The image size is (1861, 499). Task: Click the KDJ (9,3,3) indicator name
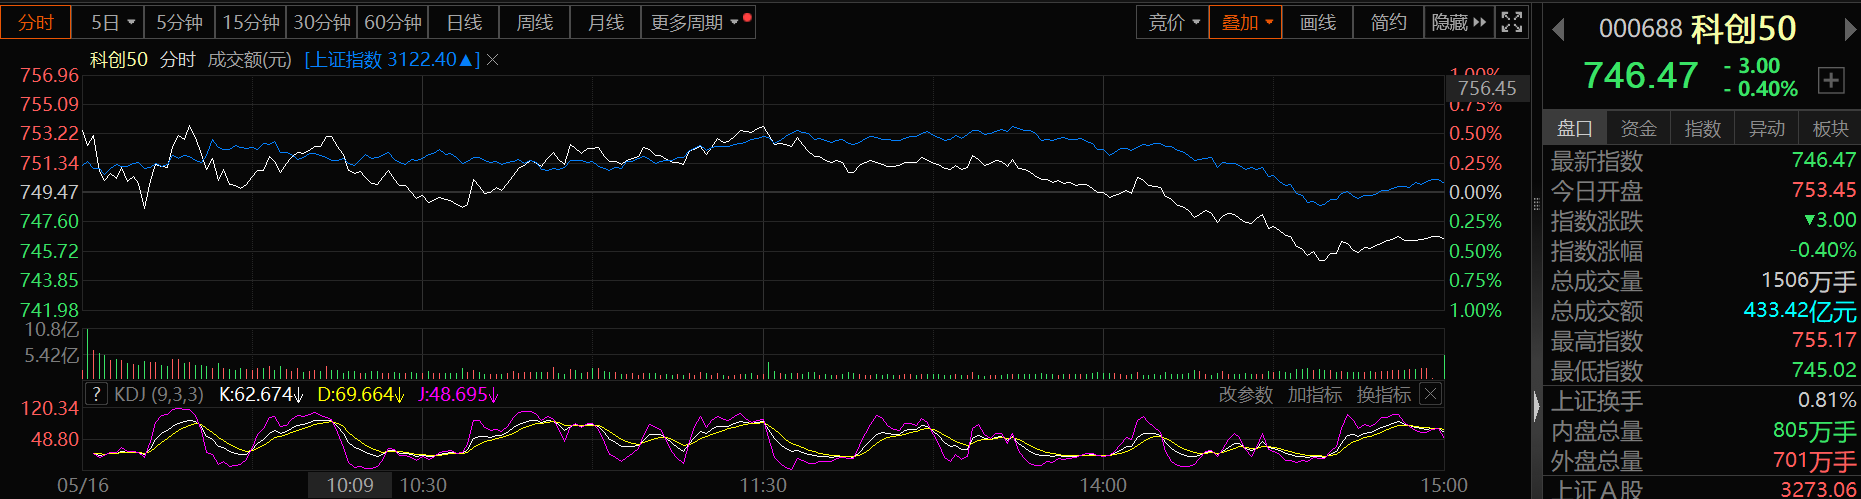pyautogui.click(x=159, y=394)
